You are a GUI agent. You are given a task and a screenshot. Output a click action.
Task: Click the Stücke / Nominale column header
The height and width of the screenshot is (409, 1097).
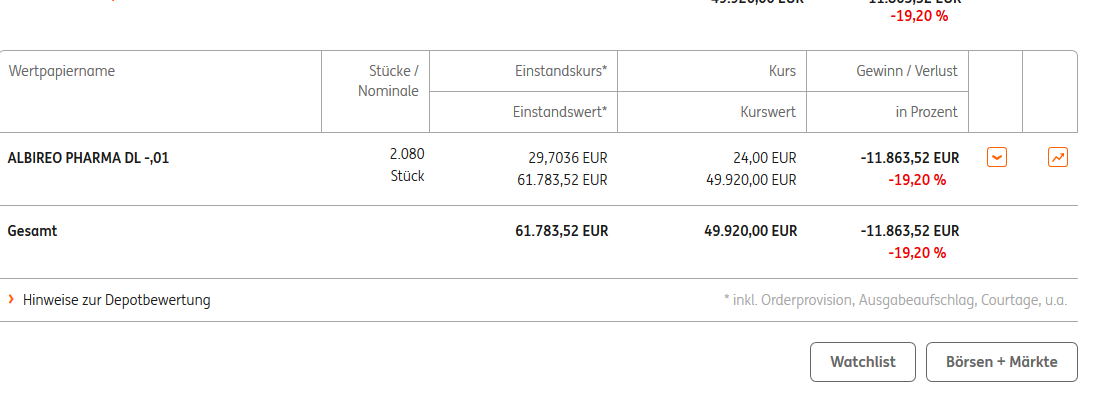tap(388, 81)
